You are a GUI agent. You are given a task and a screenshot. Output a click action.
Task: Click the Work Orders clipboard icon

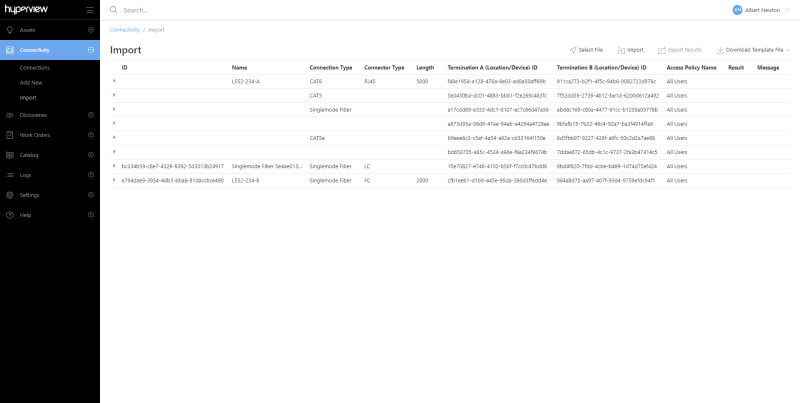pos(9,135)
